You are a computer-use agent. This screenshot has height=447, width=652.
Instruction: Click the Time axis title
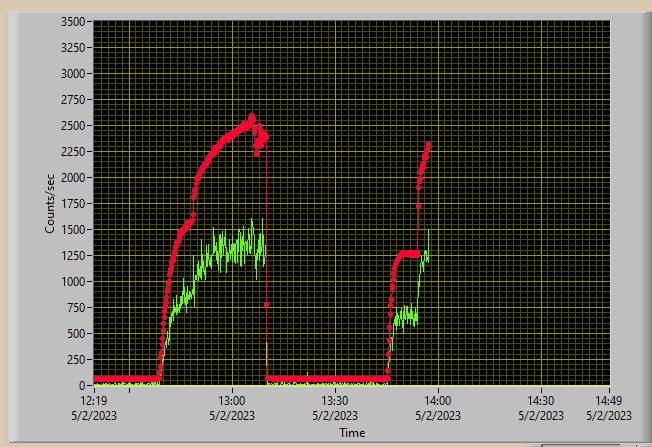click(352, 433)
